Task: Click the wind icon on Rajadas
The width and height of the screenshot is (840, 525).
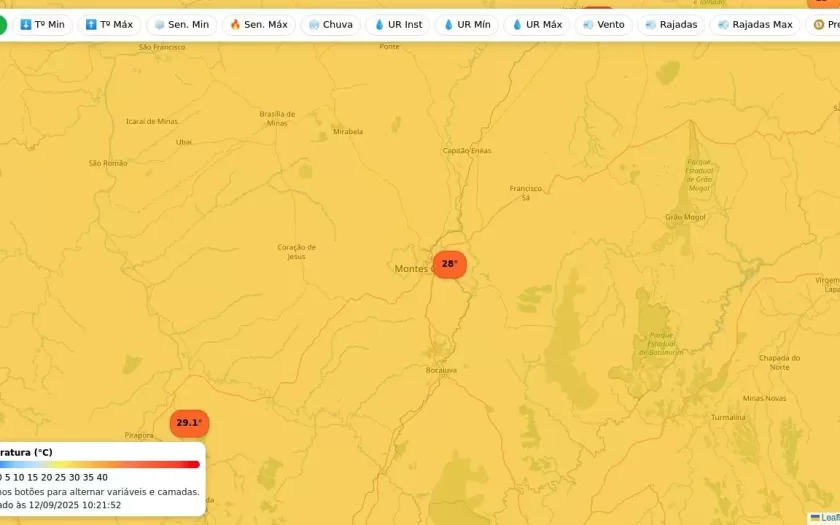Action: [651, 24]
